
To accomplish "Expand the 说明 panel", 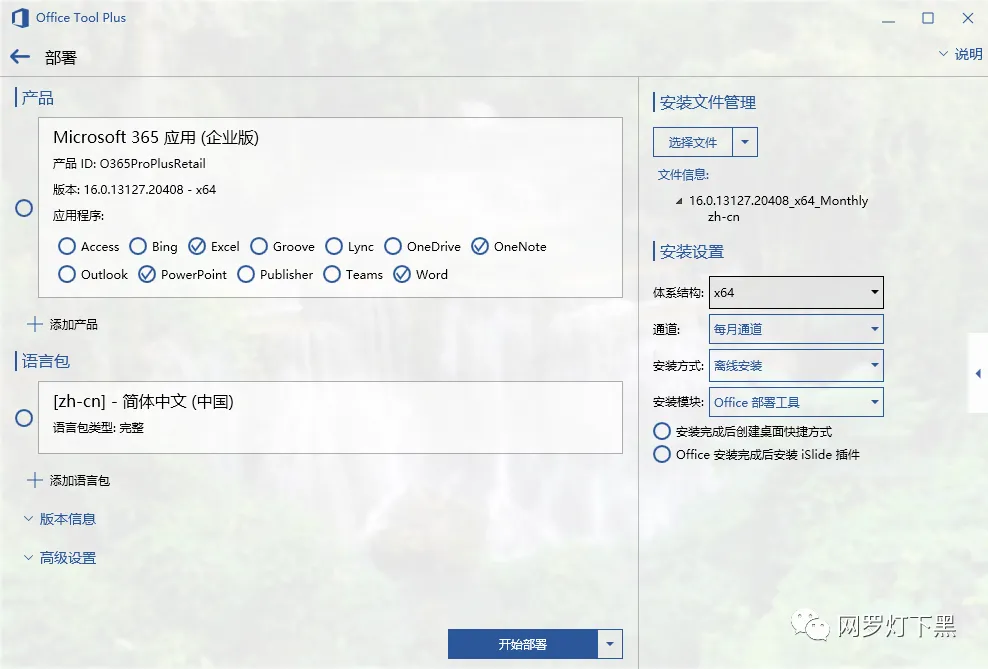I will tap(960, 54).
